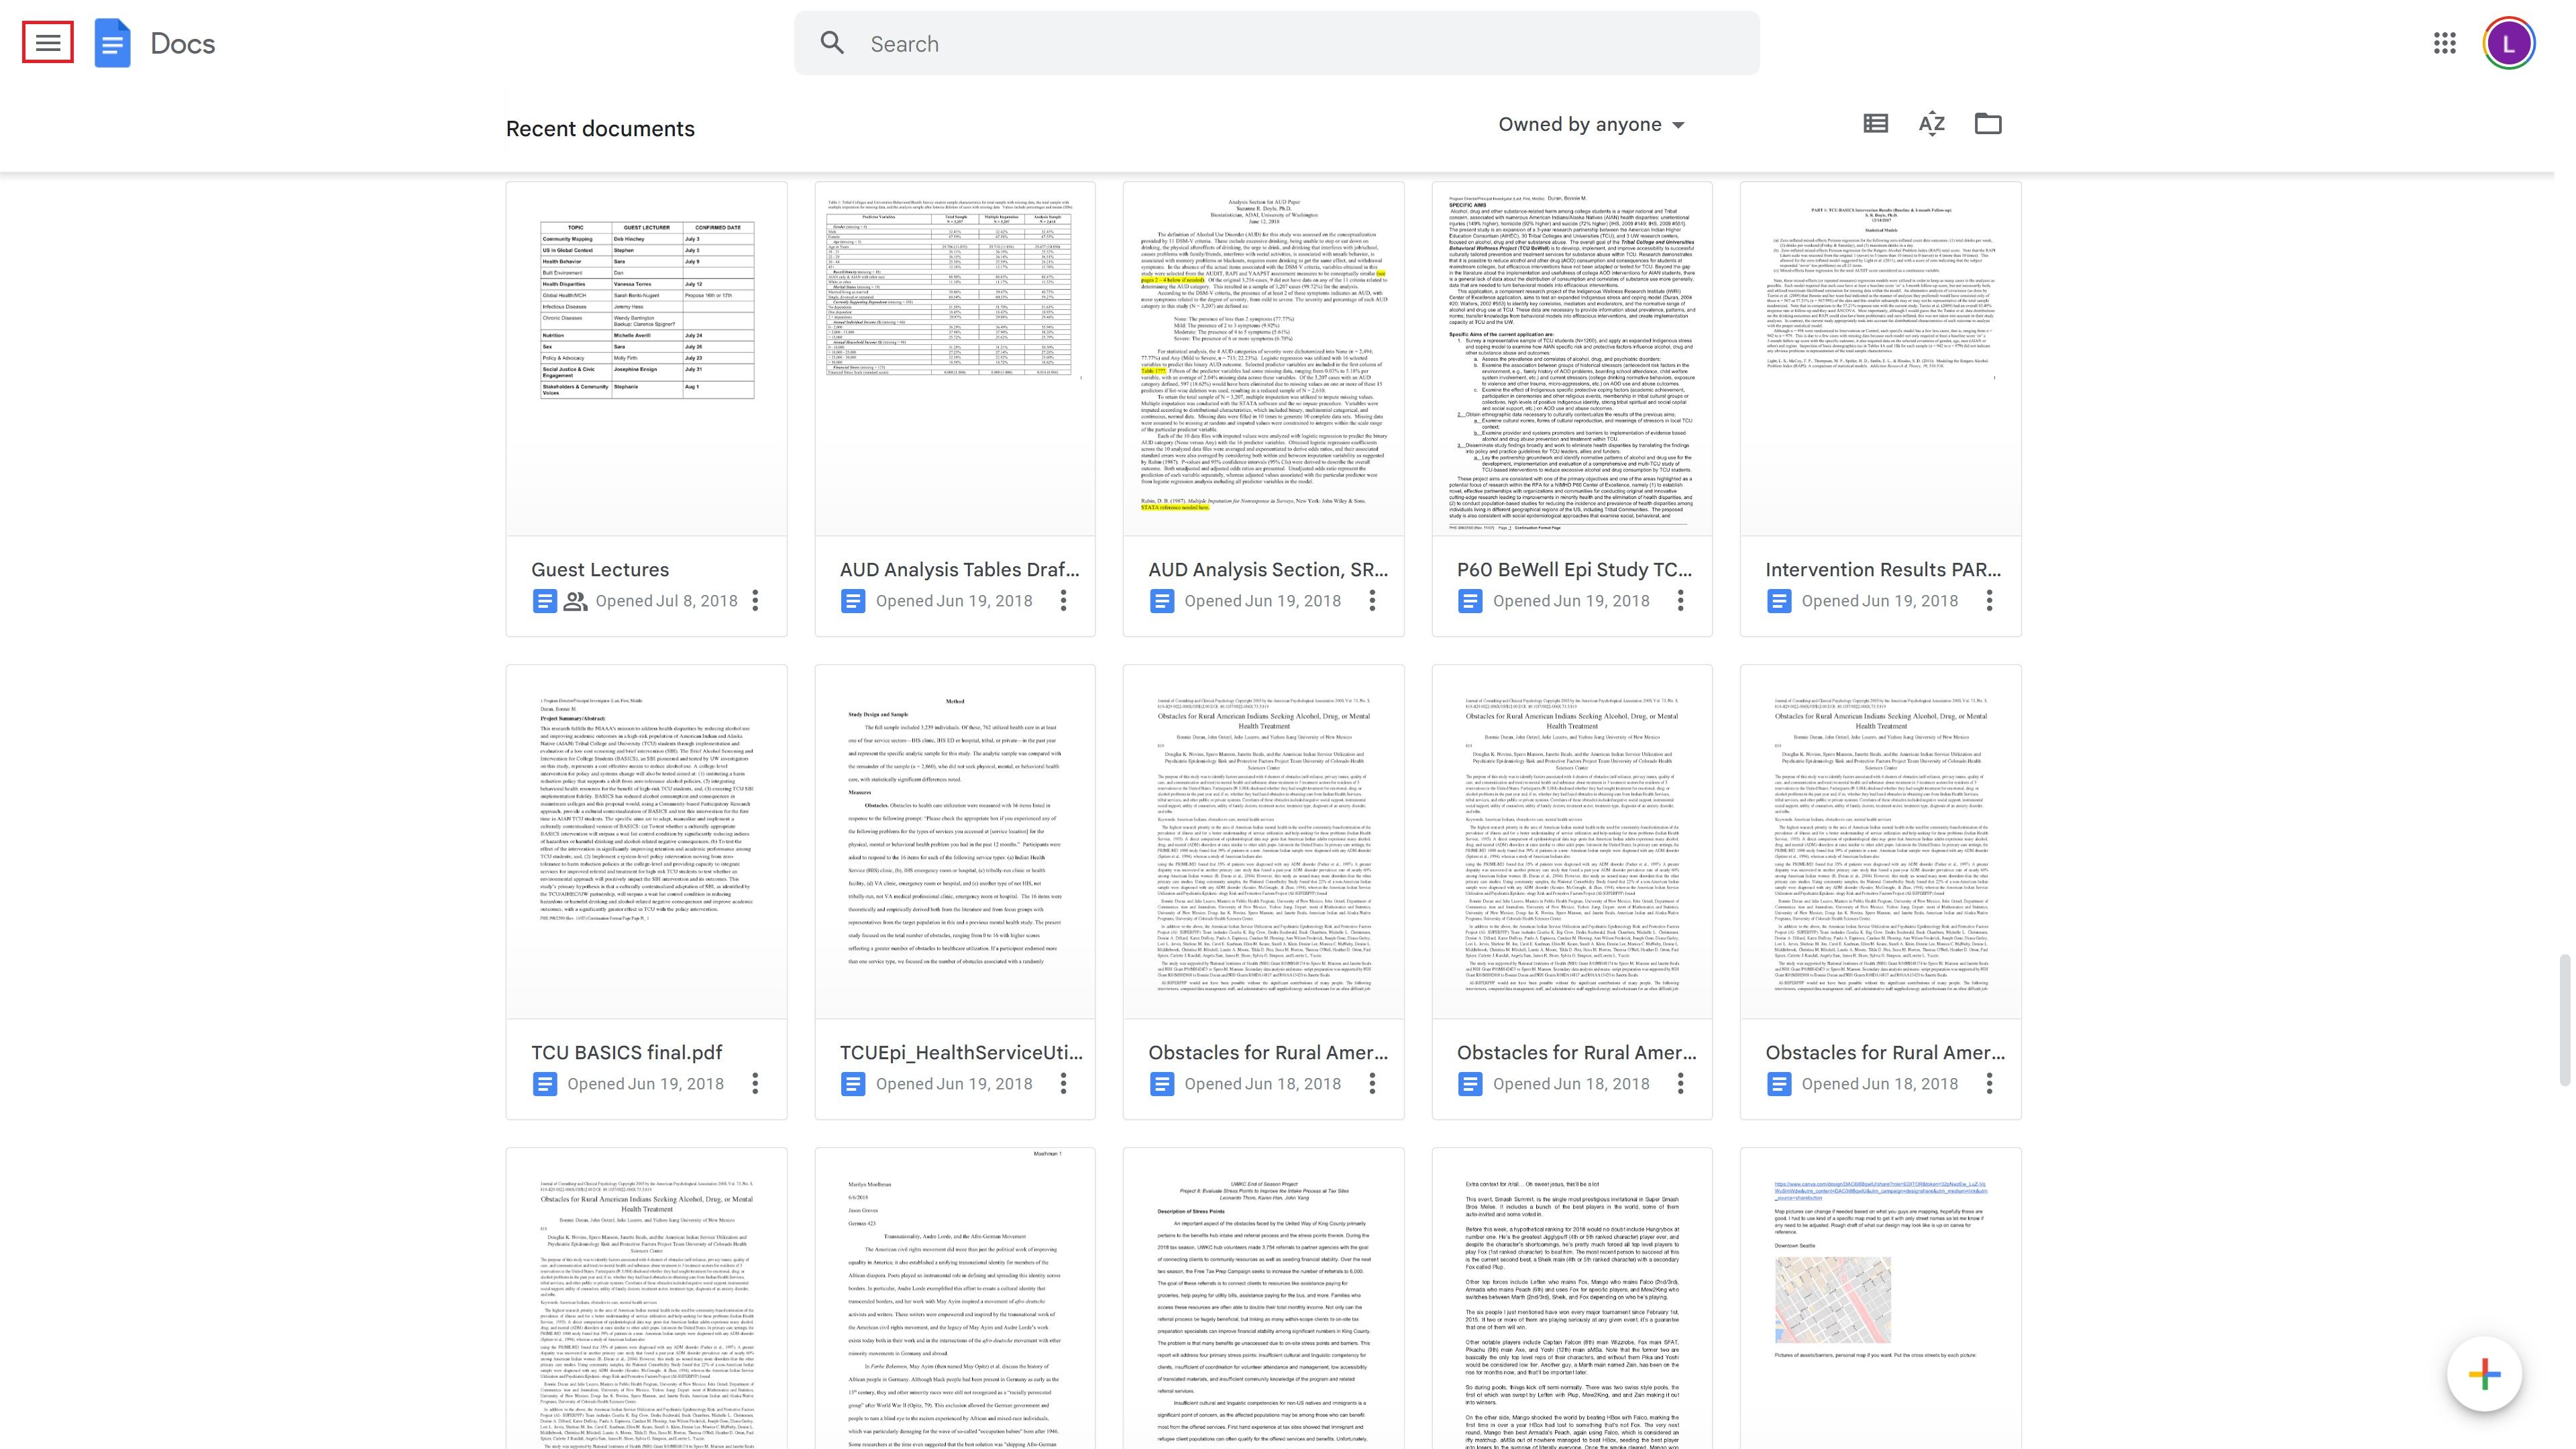This screenshot has height=1449, width=2576.
Task: Click more options for Obstacles for Rural Amer first
Action: pyautogui.click(x=1371, y=1083)
